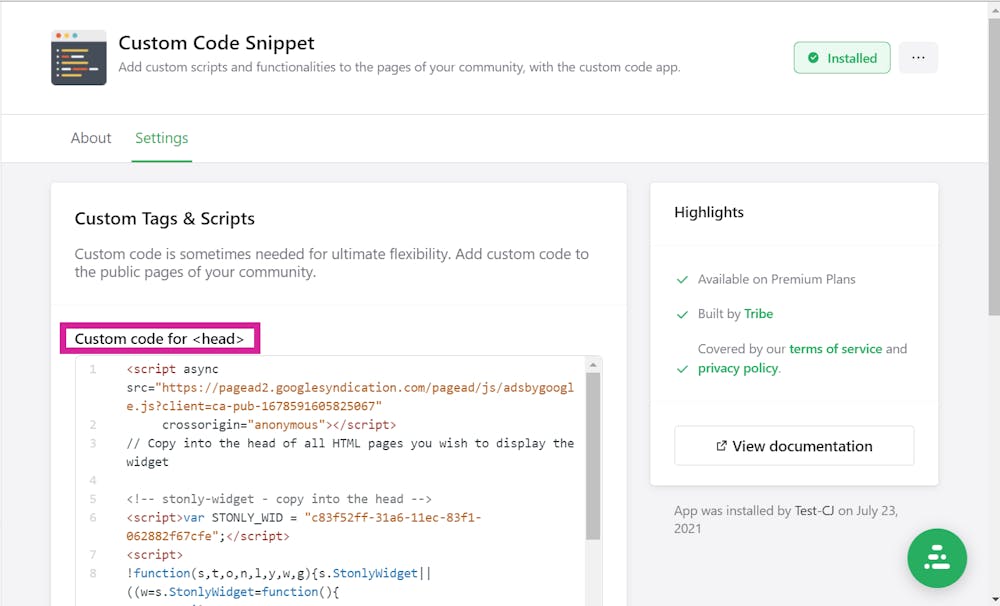1000x606 pixels.
Task: Open the privacy policy link
Action: click(738, 368)
